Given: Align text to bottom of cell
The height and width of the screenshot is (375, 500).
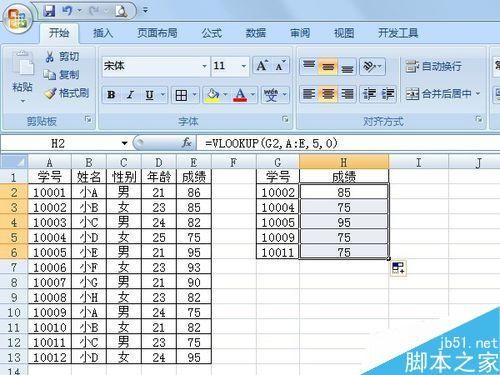Looking at the screenshot, I should pos(347,66).
